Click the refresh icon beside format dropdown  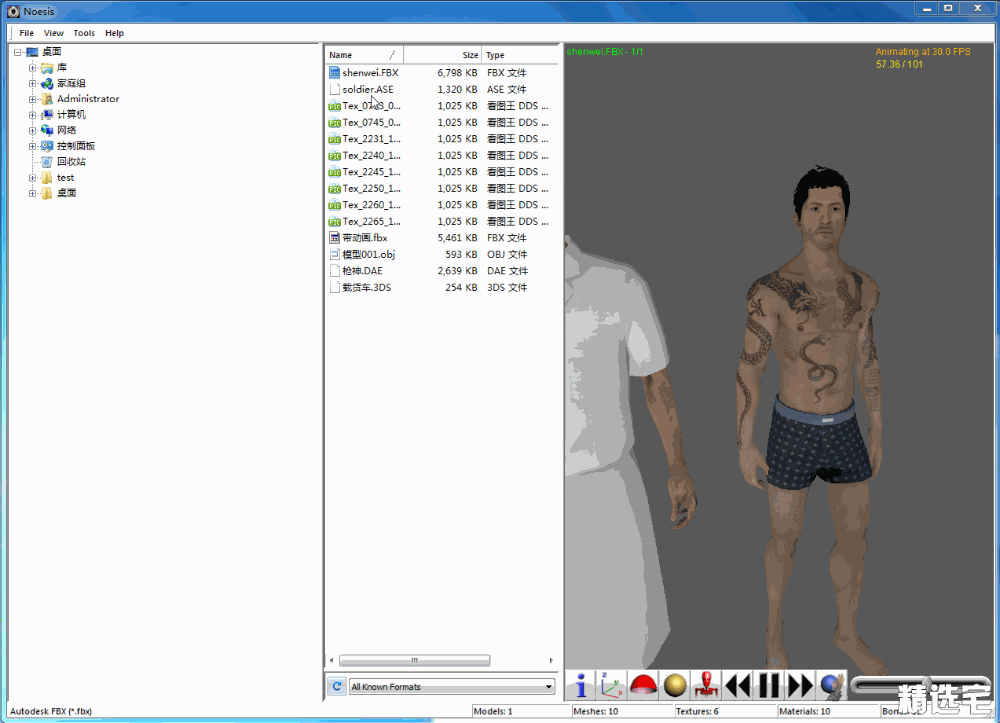tap(337, 686)
